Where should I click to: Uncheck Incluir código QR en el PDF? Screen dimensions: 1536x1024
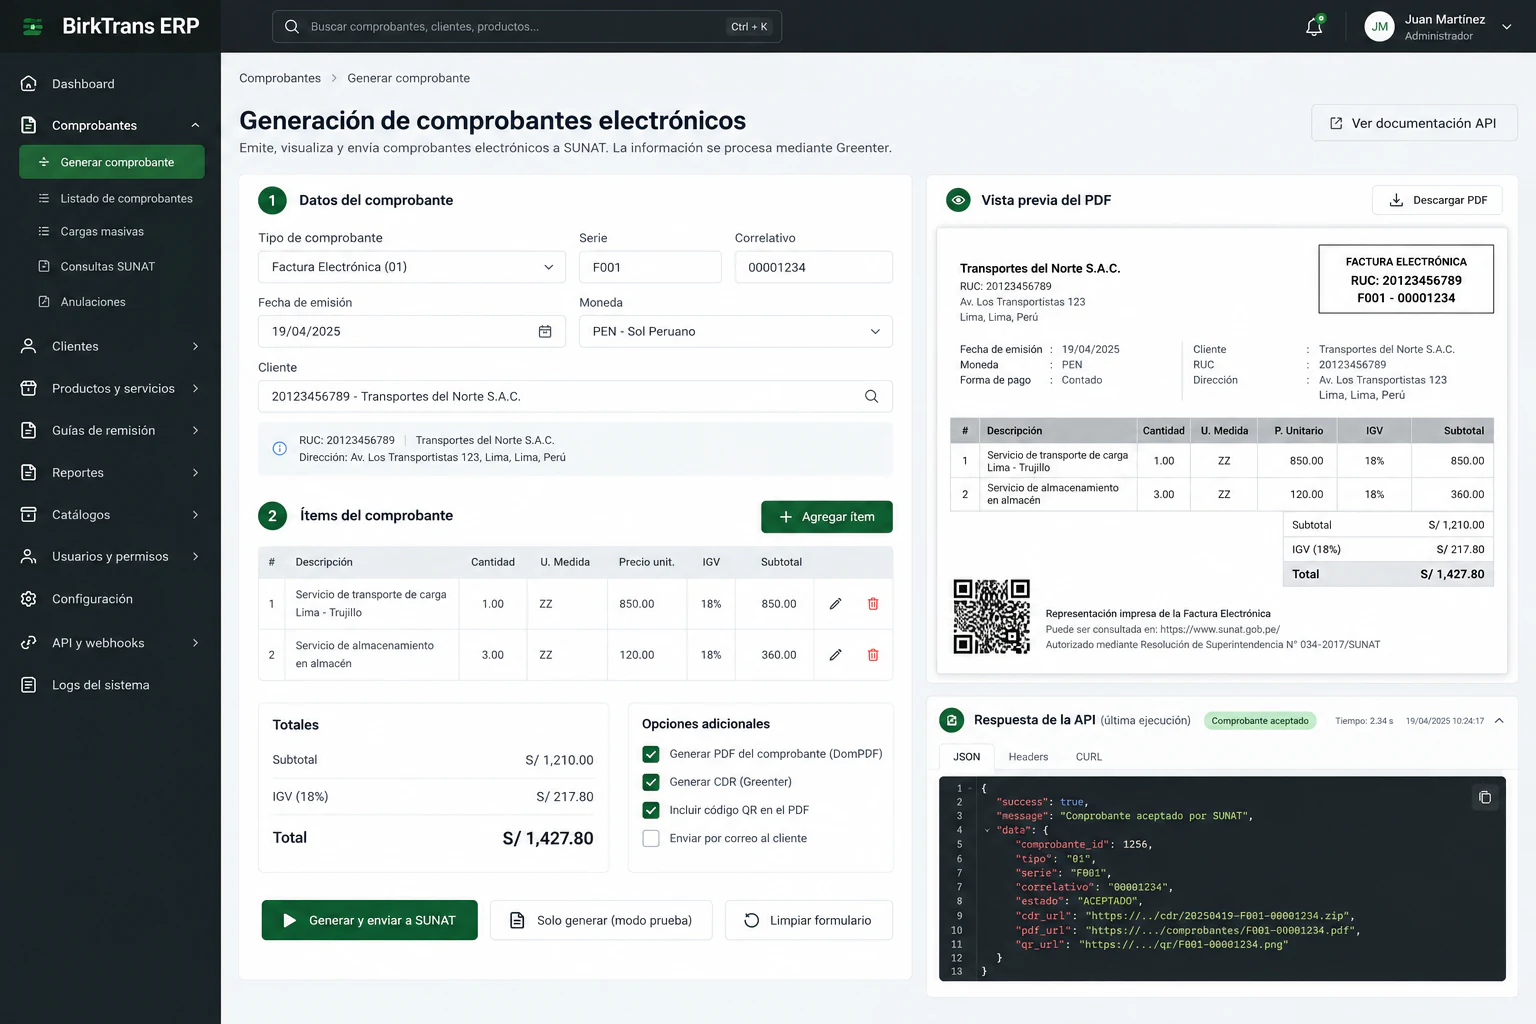[651, 810]
